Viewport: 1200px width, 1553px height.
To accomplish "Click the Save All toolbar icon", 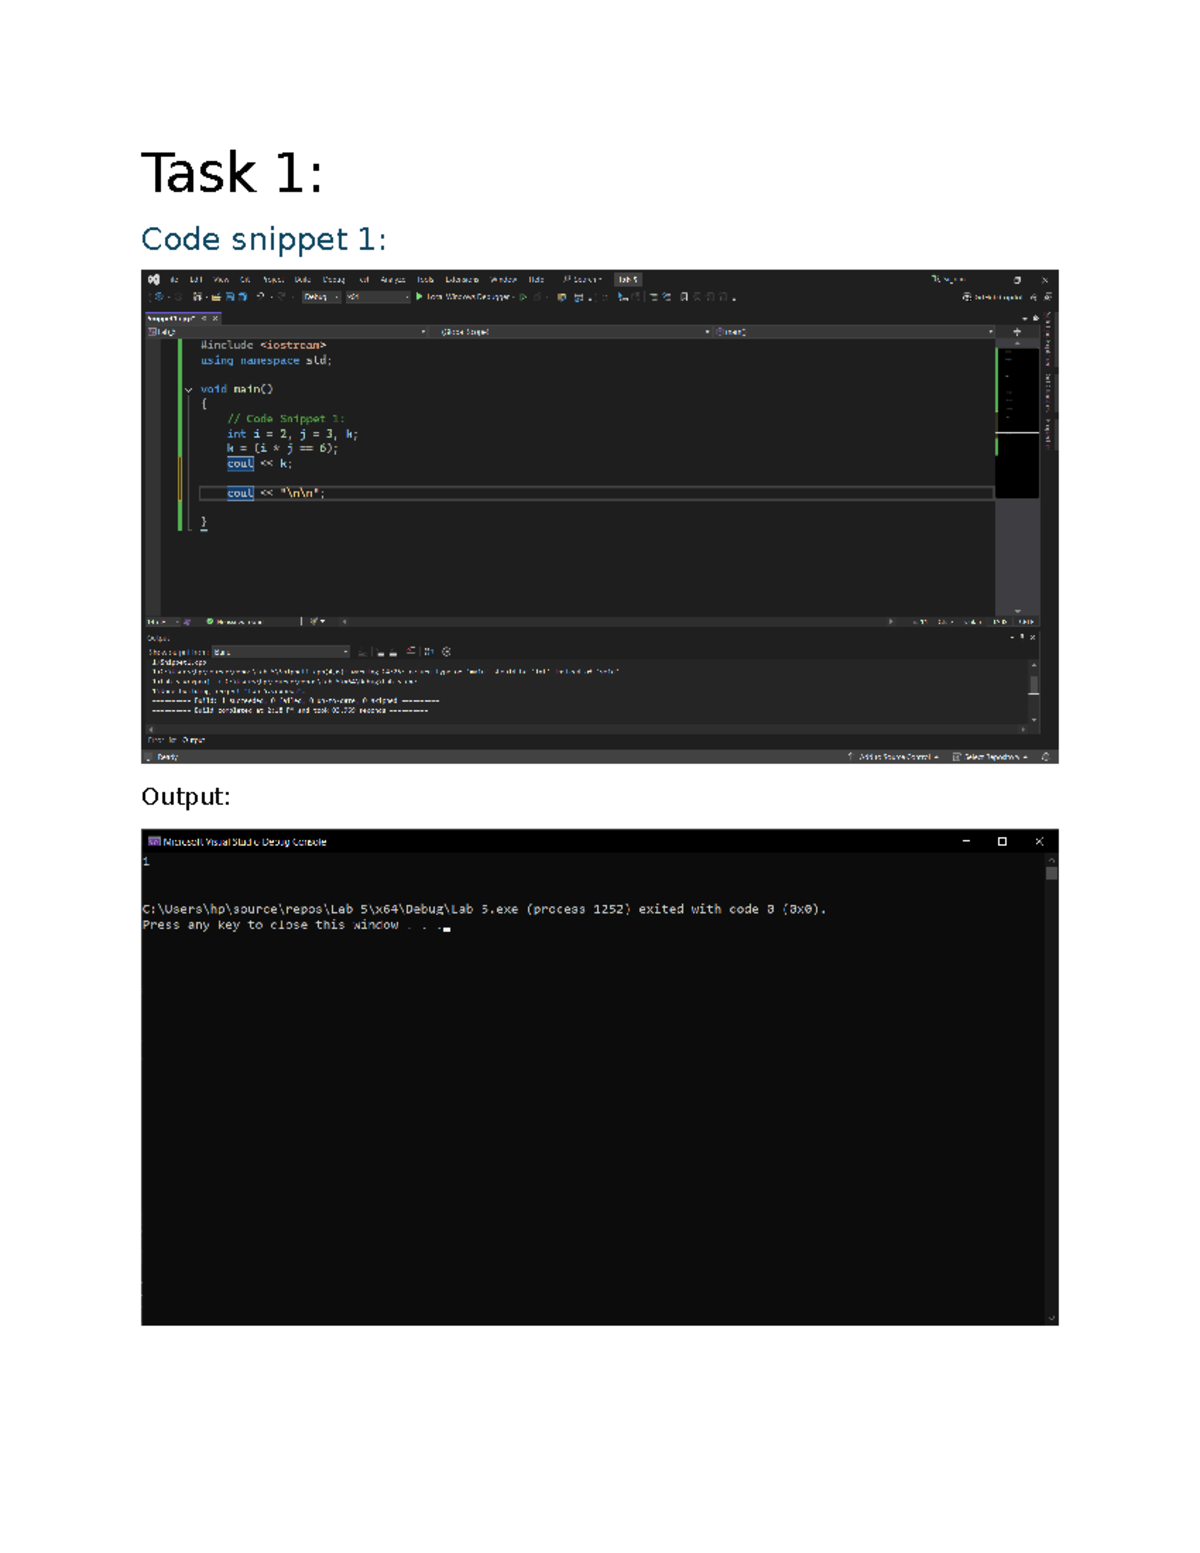I will 242,297.
